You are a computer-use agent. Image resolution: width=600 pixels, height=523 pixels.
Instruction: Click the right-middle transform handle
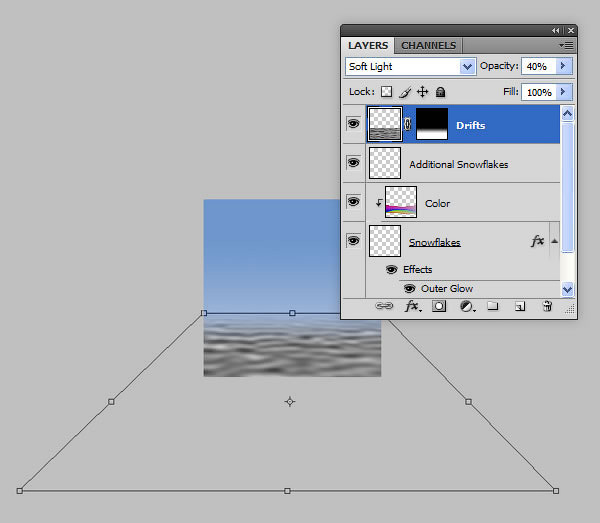(x=468, y=402)
